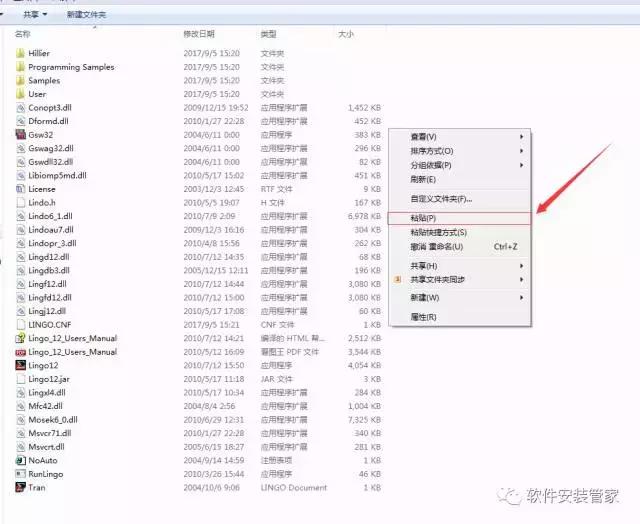The height and width of the screenshot is (524, 640).
Task: Click the shared folder sync icon in context menu
Action: [x=398, y=280]
